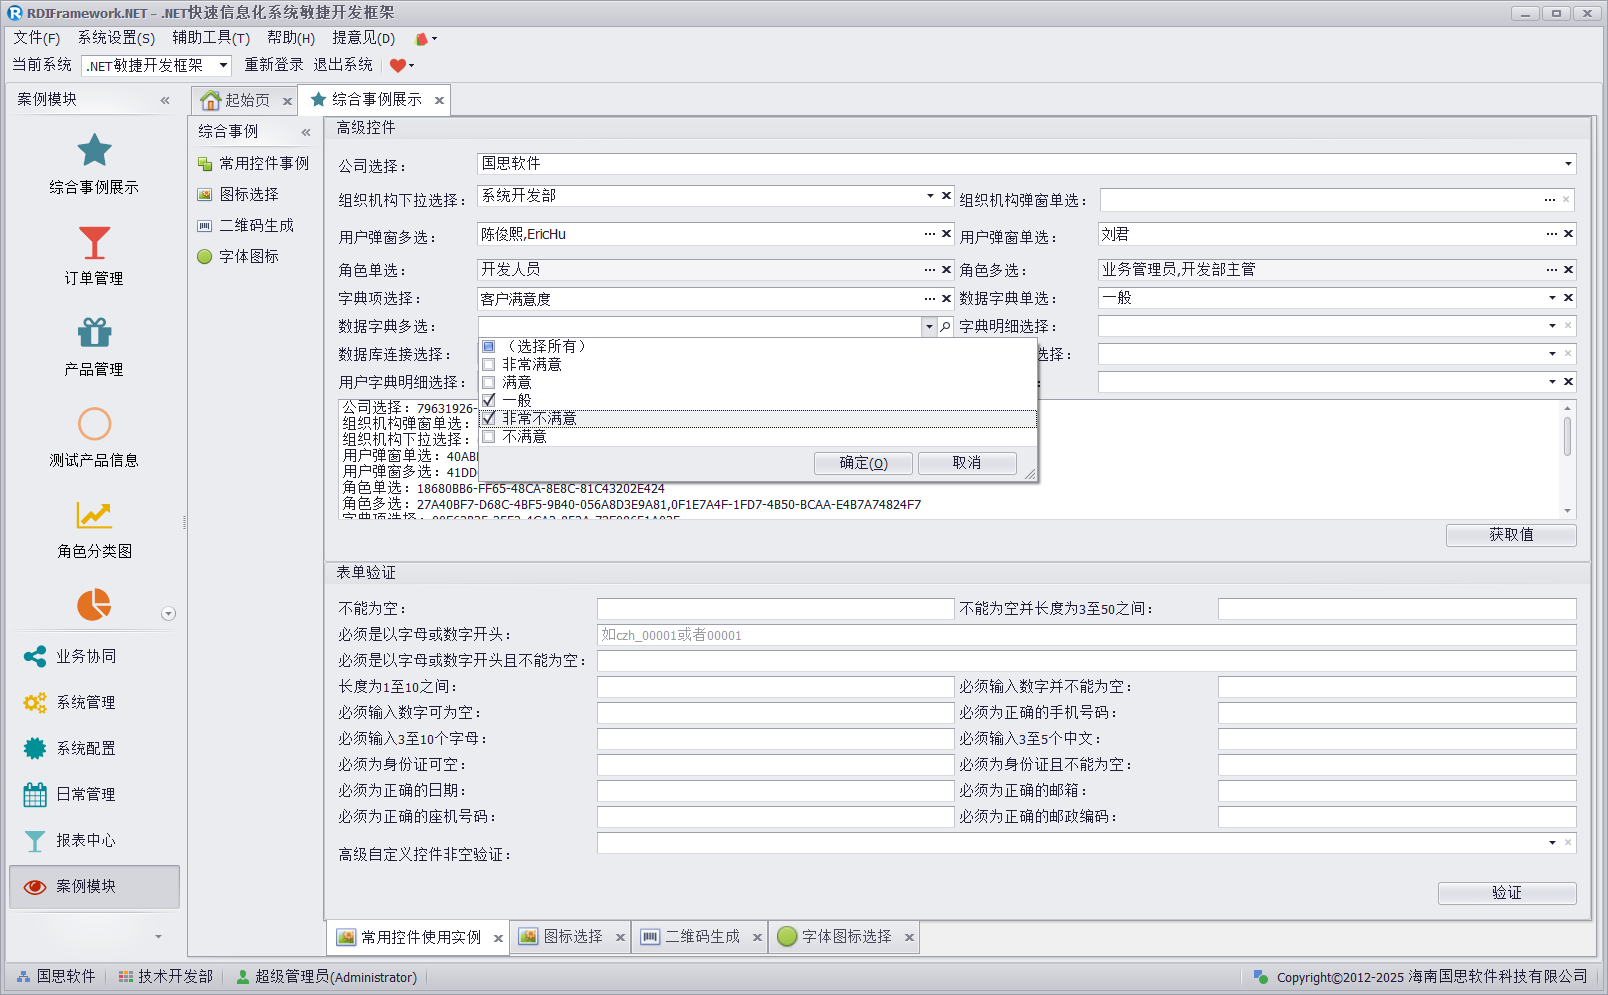Viewport: 1608px width, 995px height.
Task: Click the red heart toolbar icon
Action: 398,65
